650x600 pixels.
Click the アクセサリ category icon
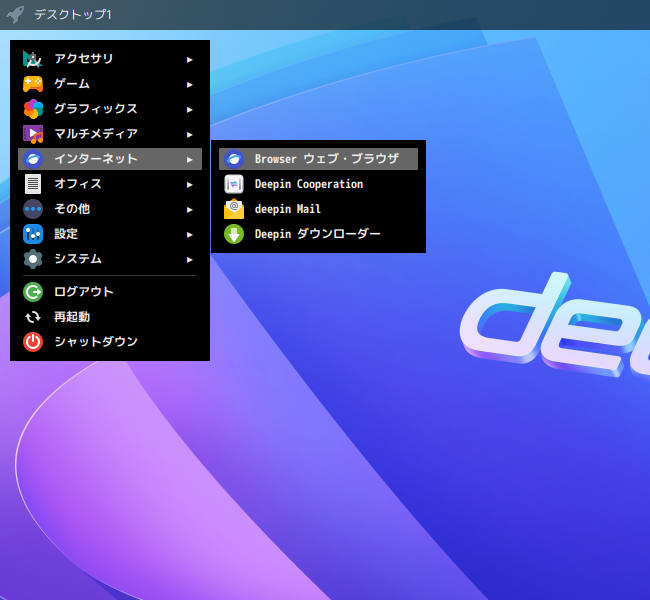coord(33,59)
